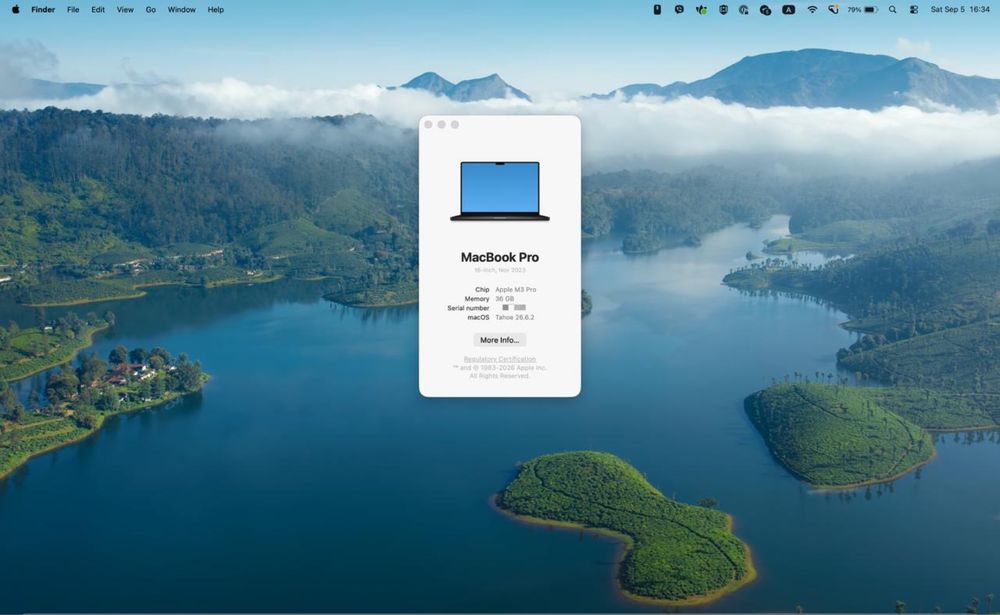Open the Regulatory Certification link
This screenshot has width=1000, height=615.
coord(499,359)
